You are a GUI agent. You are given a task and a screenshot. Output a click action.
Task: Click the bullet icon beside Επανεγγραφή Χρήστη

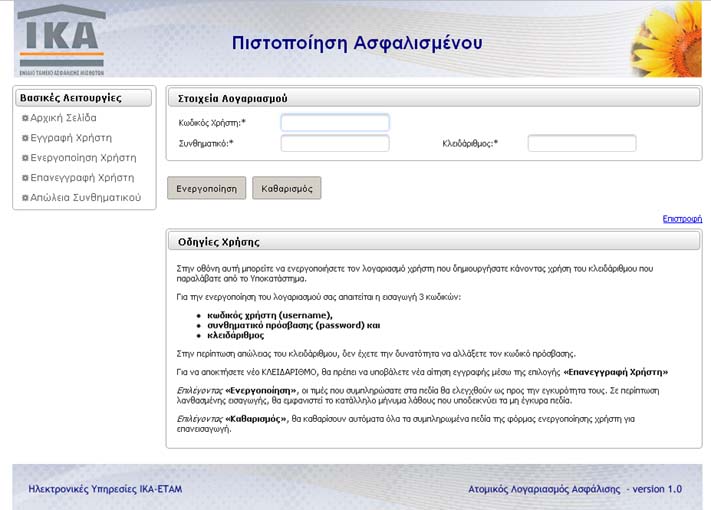coord(25,178)
